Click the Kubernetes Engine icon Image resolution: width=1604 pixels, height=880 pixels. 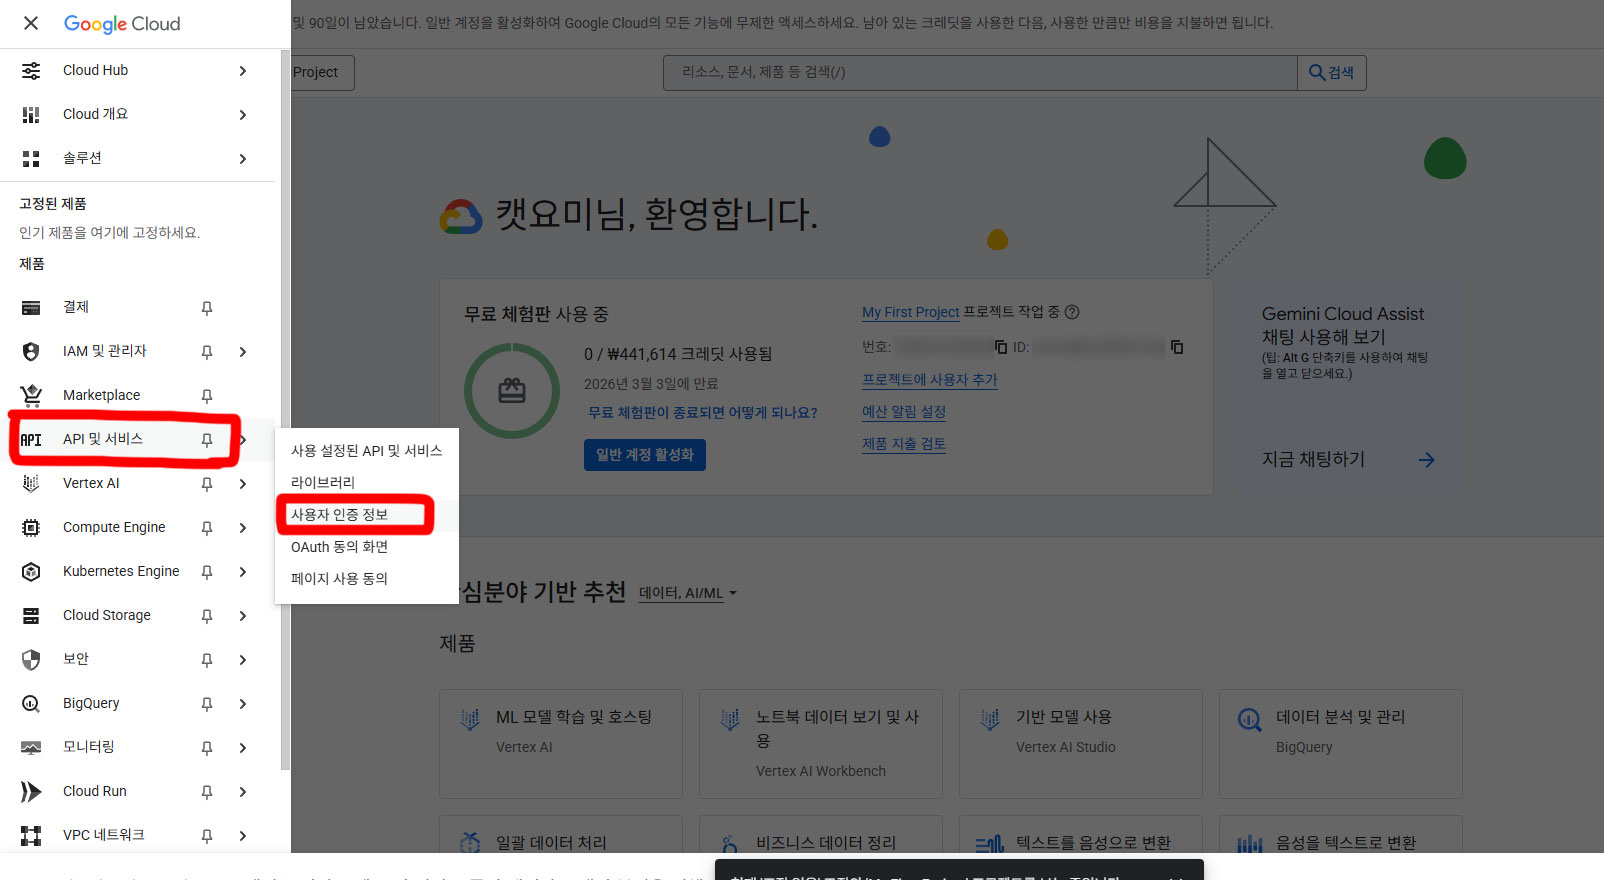pyautogui.click(x=31, y=572)
